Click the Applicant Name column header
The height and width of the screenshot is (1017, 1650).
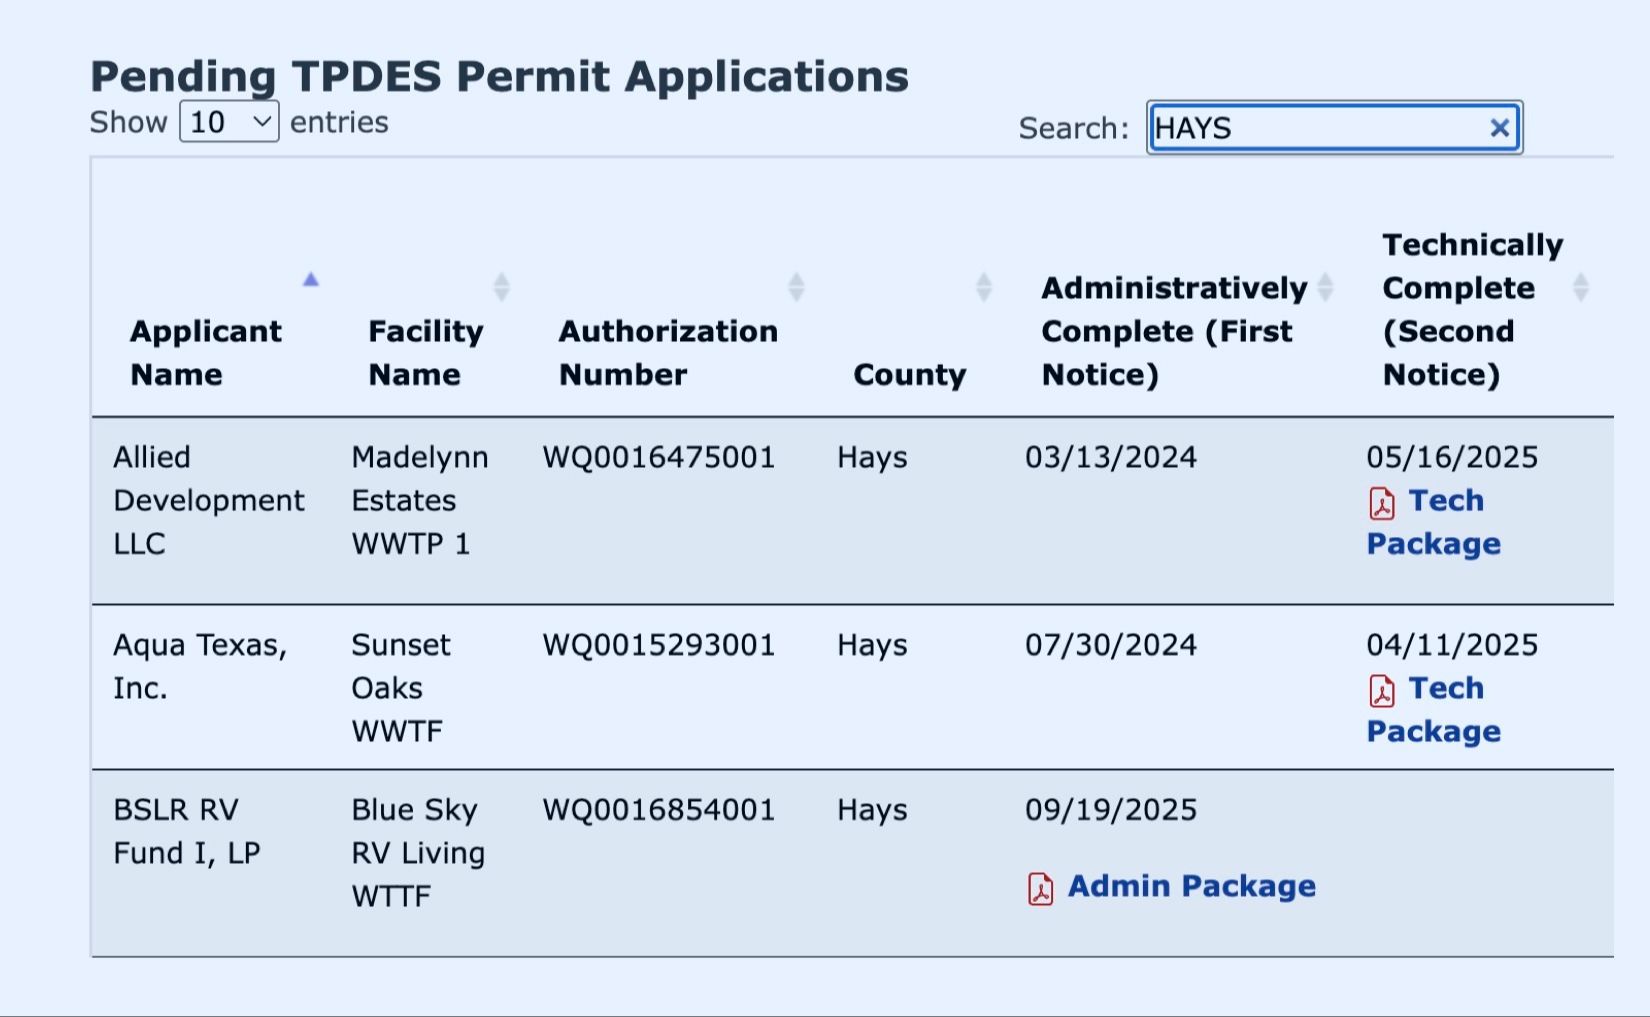(206, 352)
